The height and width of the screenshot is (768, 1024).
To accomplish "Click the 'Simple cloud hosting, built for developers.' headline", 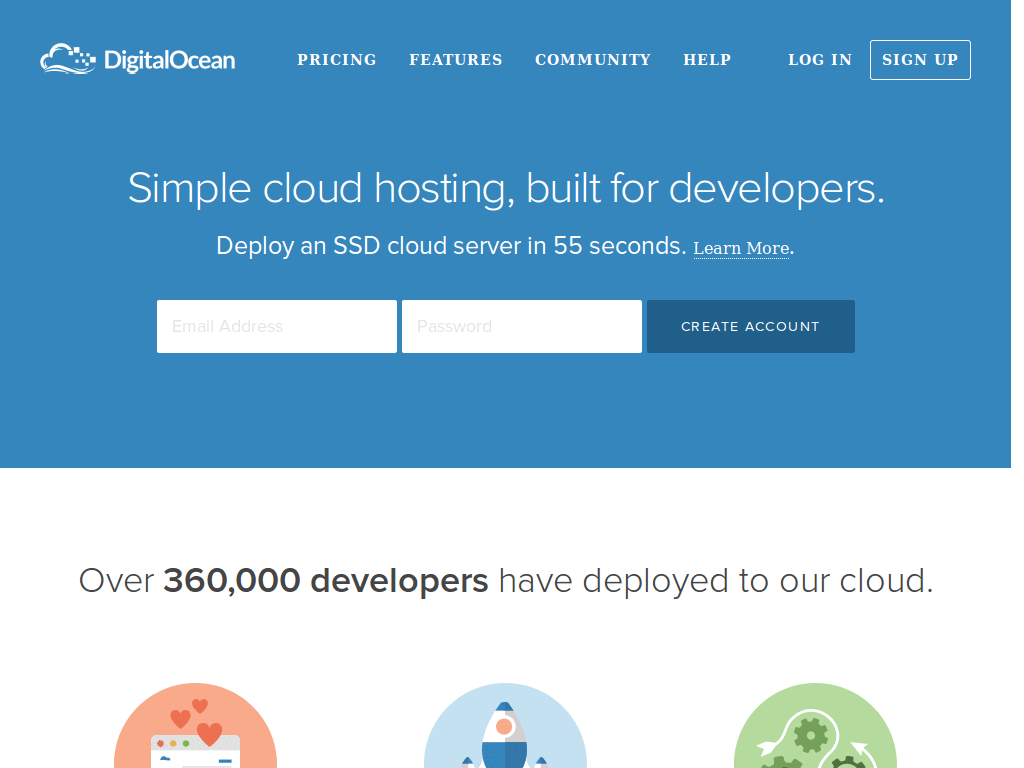I will pyautogui.click(x=506, y=189).
